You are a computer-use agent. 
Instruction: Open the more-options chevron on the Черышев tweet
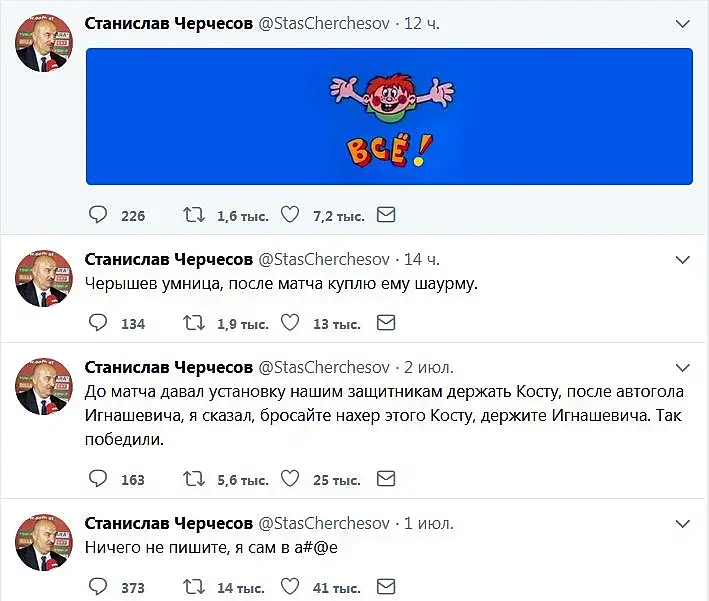click(x=683, y=260)
